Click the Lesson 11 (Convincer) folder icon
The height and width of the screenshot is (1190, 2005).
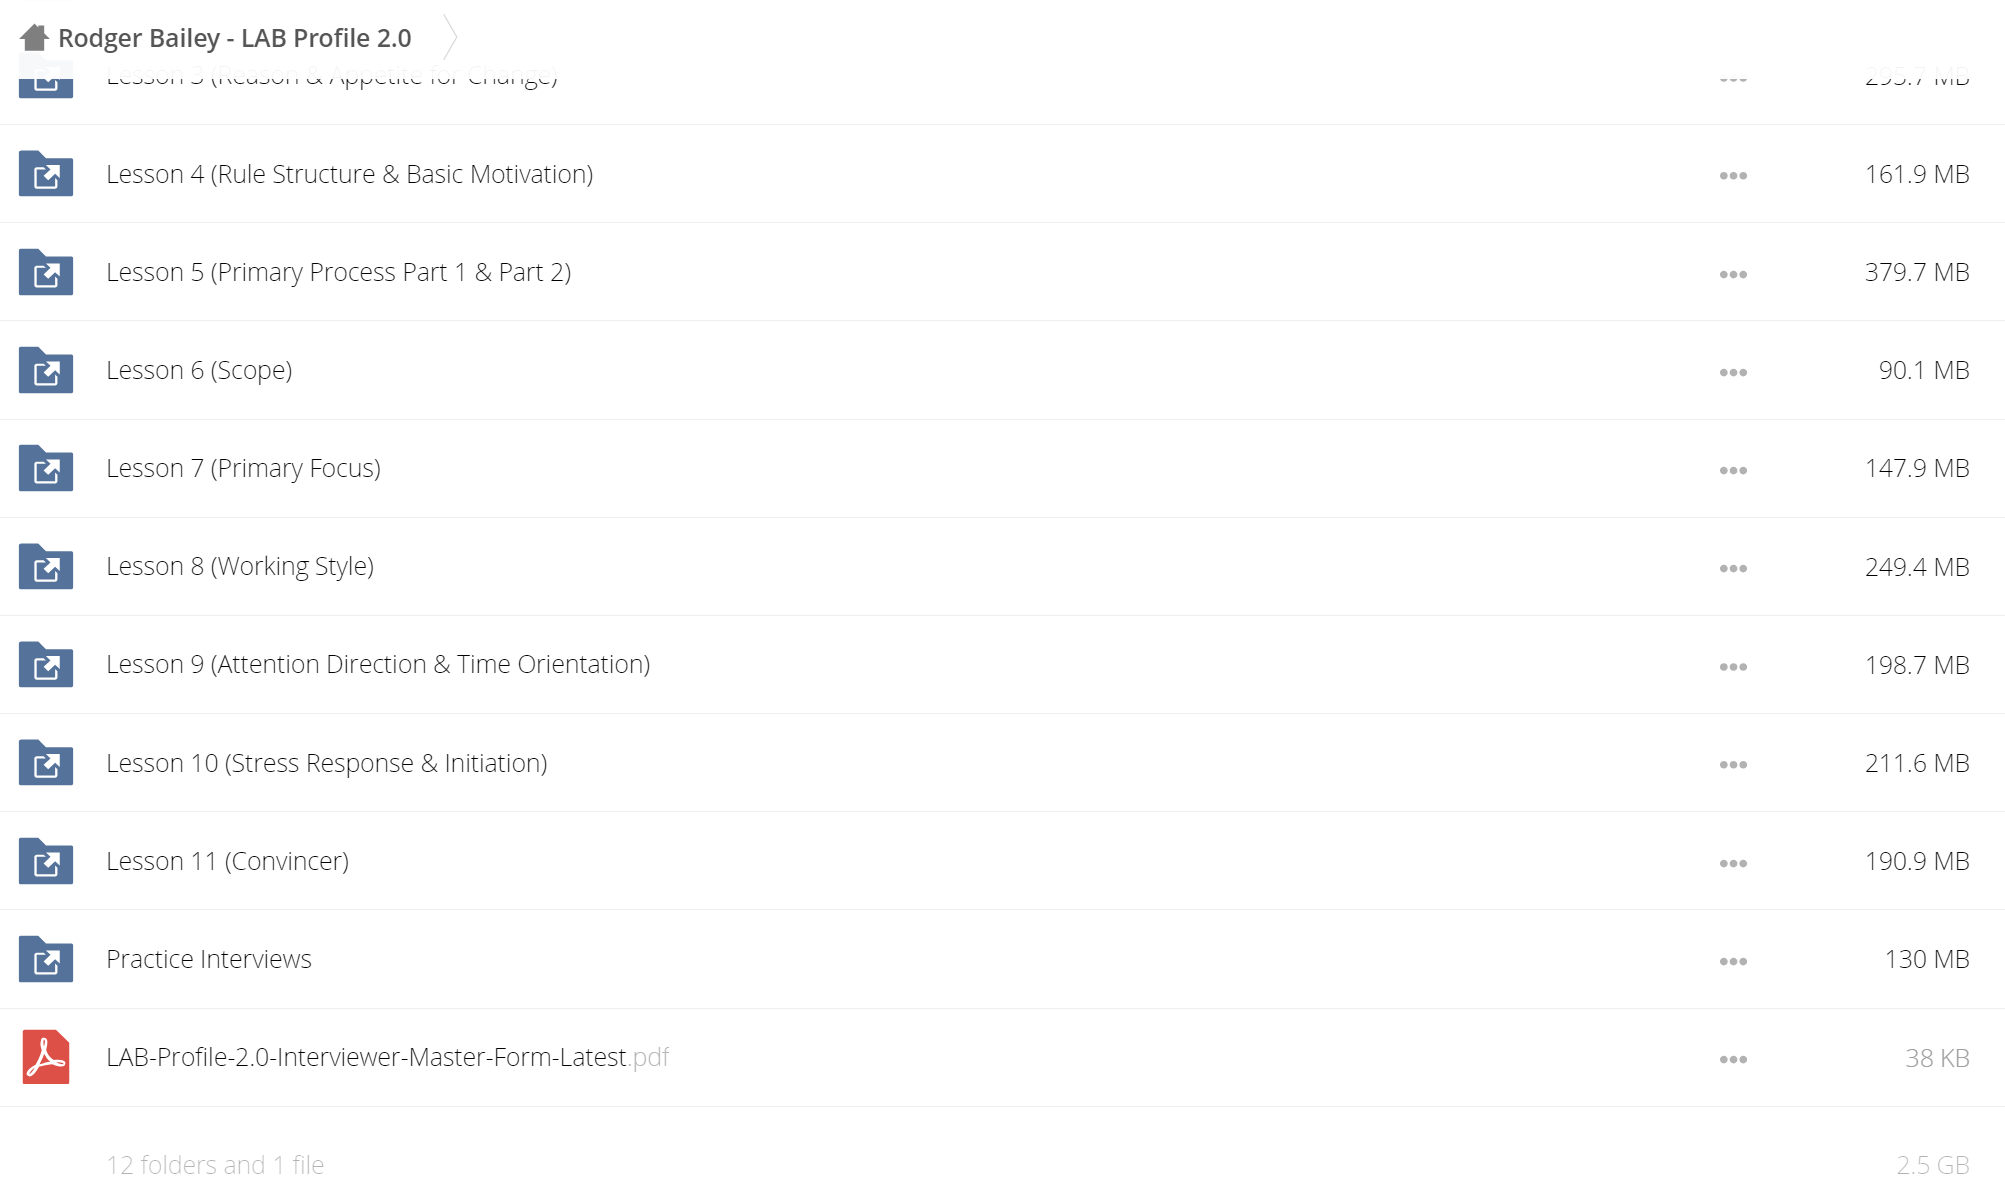[46, 861]
